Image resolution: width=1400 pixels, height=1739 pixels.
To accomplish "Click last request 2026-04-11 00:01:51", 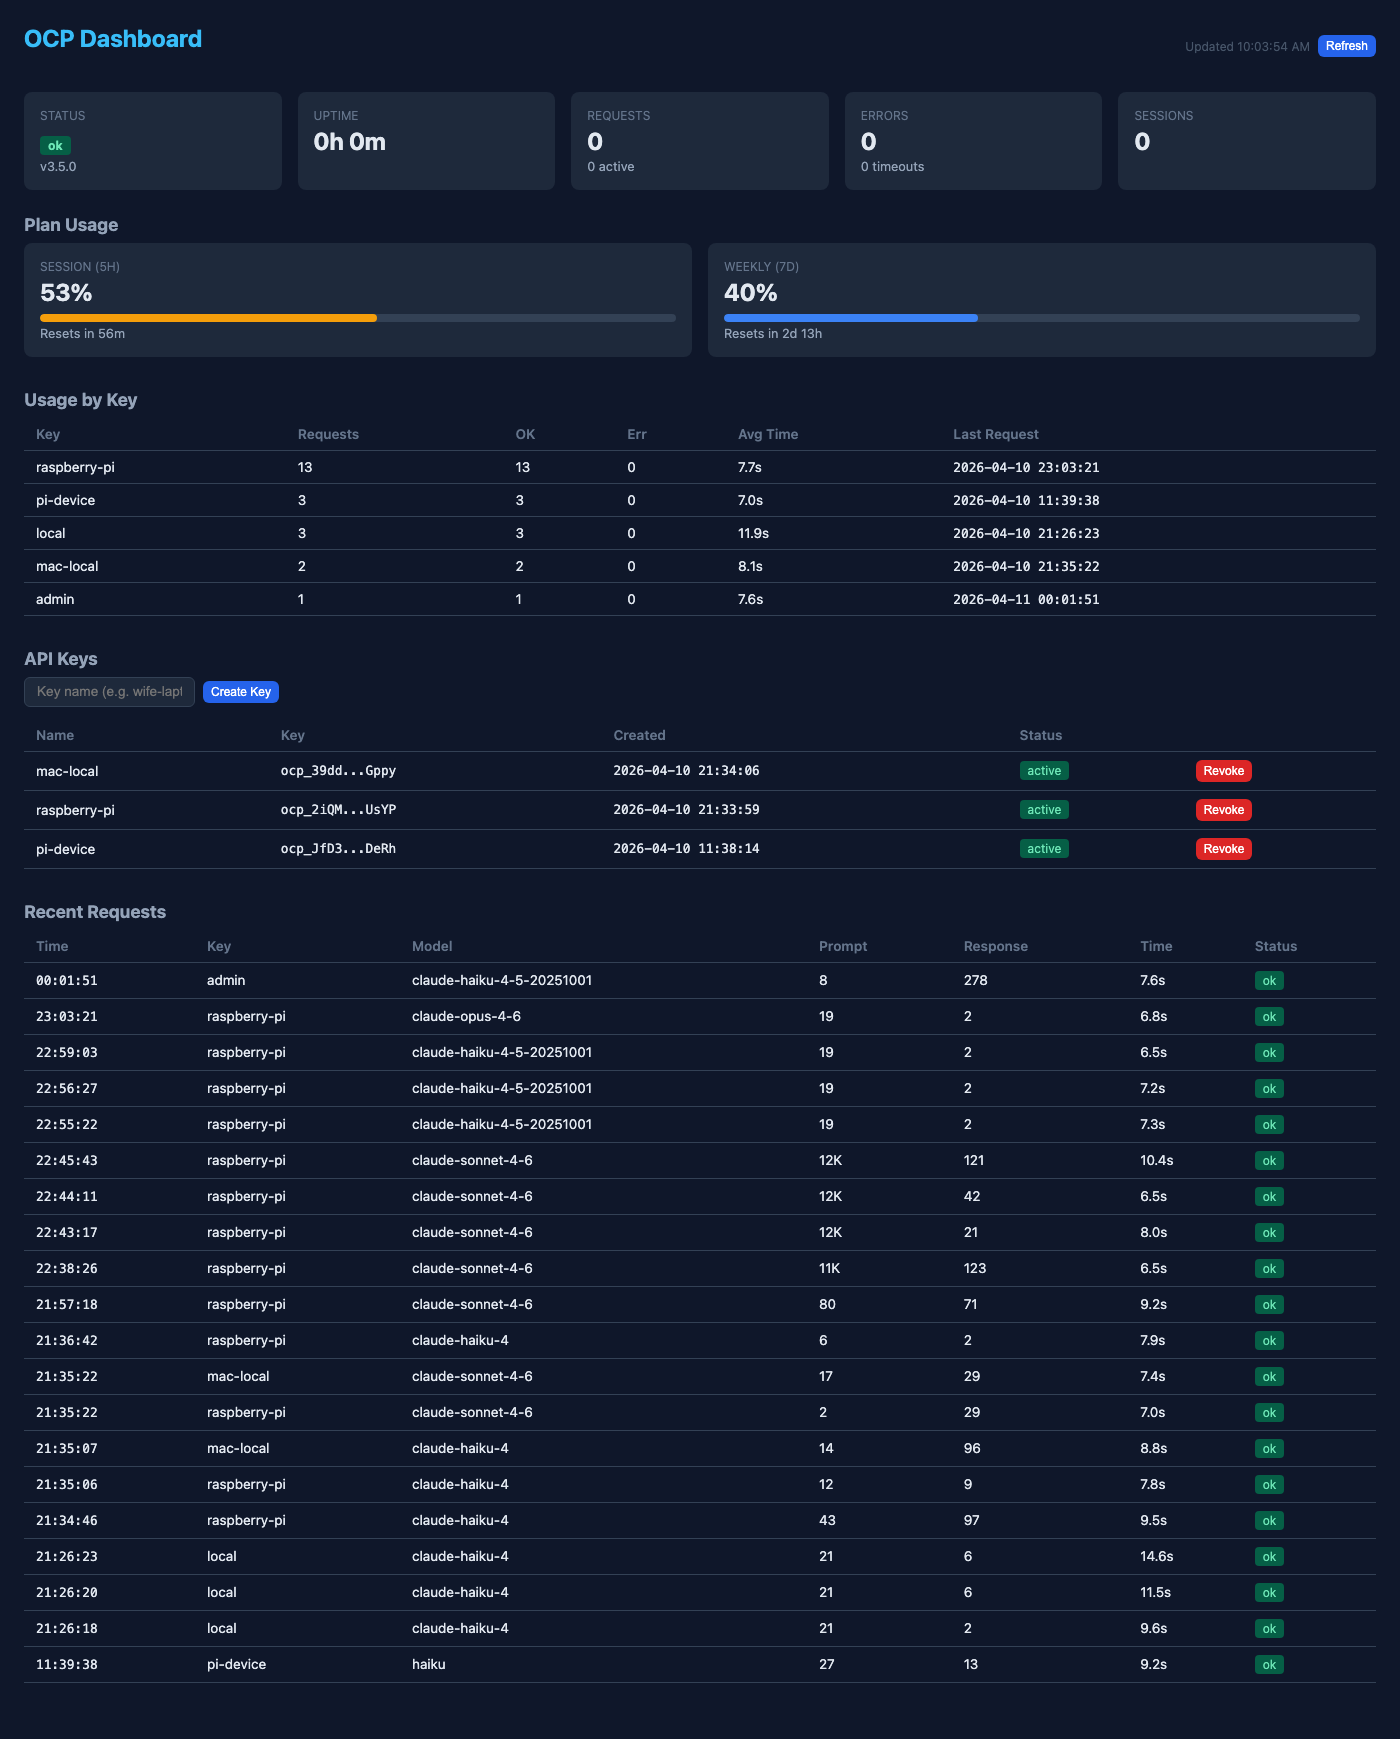I will click(1026, 600).
